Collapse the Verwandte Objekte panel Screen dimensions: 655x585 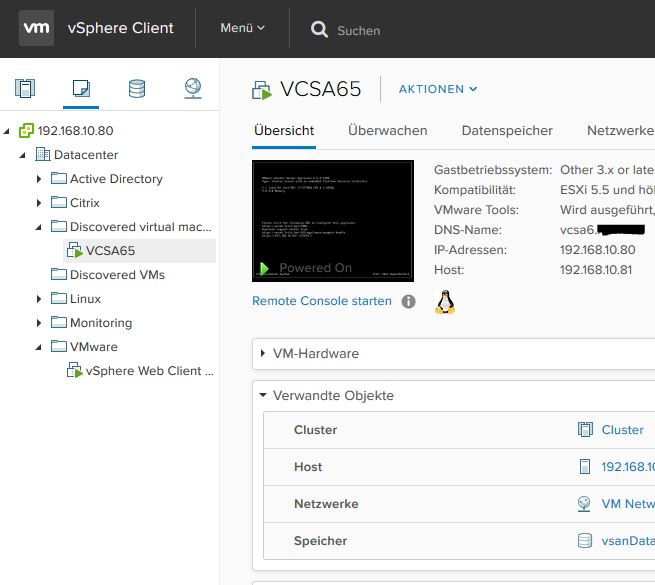(x=263, y=395)
